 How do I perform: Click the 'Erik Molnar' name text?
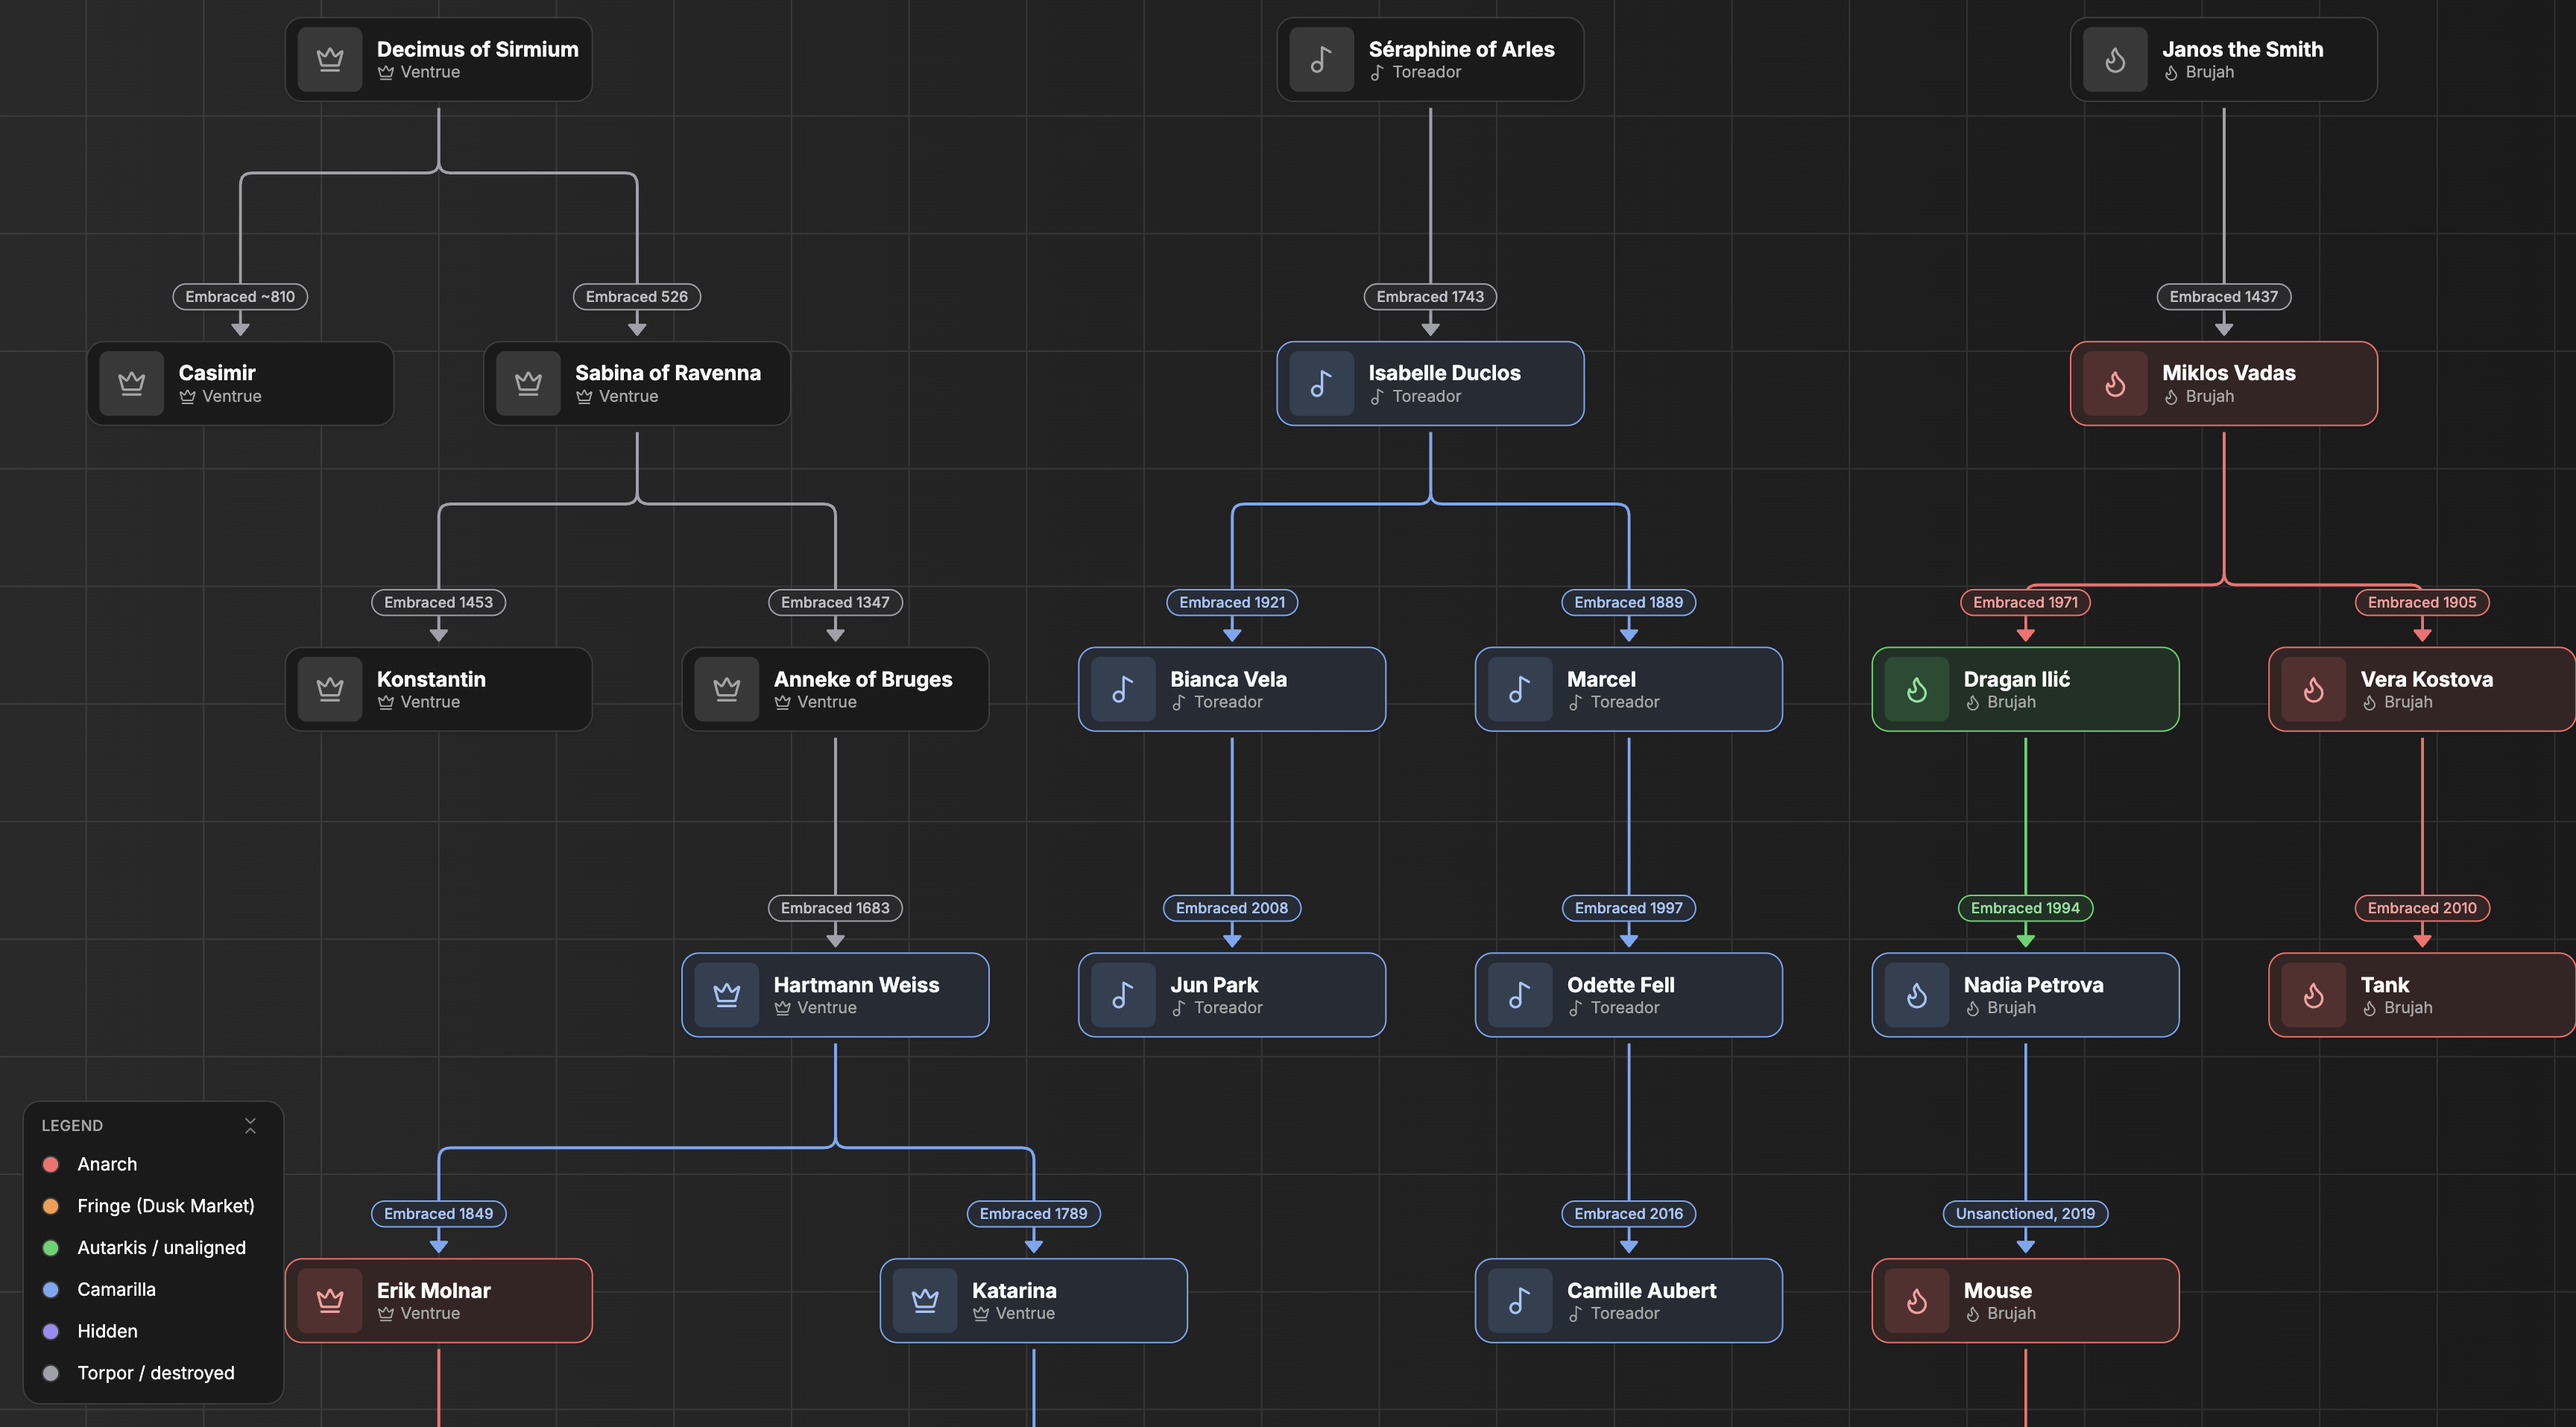[434, 1291]
